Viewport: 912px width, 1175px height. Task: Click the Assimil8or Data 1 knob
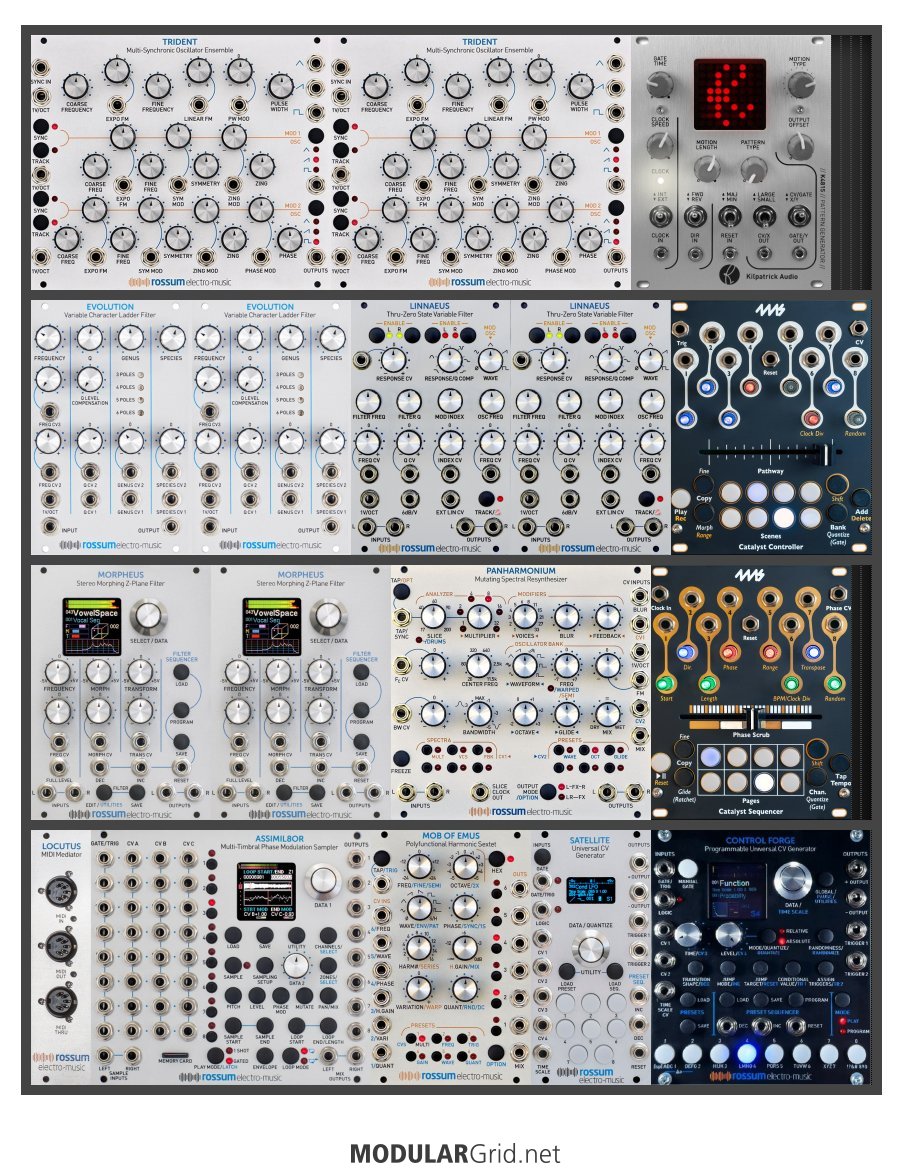click(x=323, y=881)
